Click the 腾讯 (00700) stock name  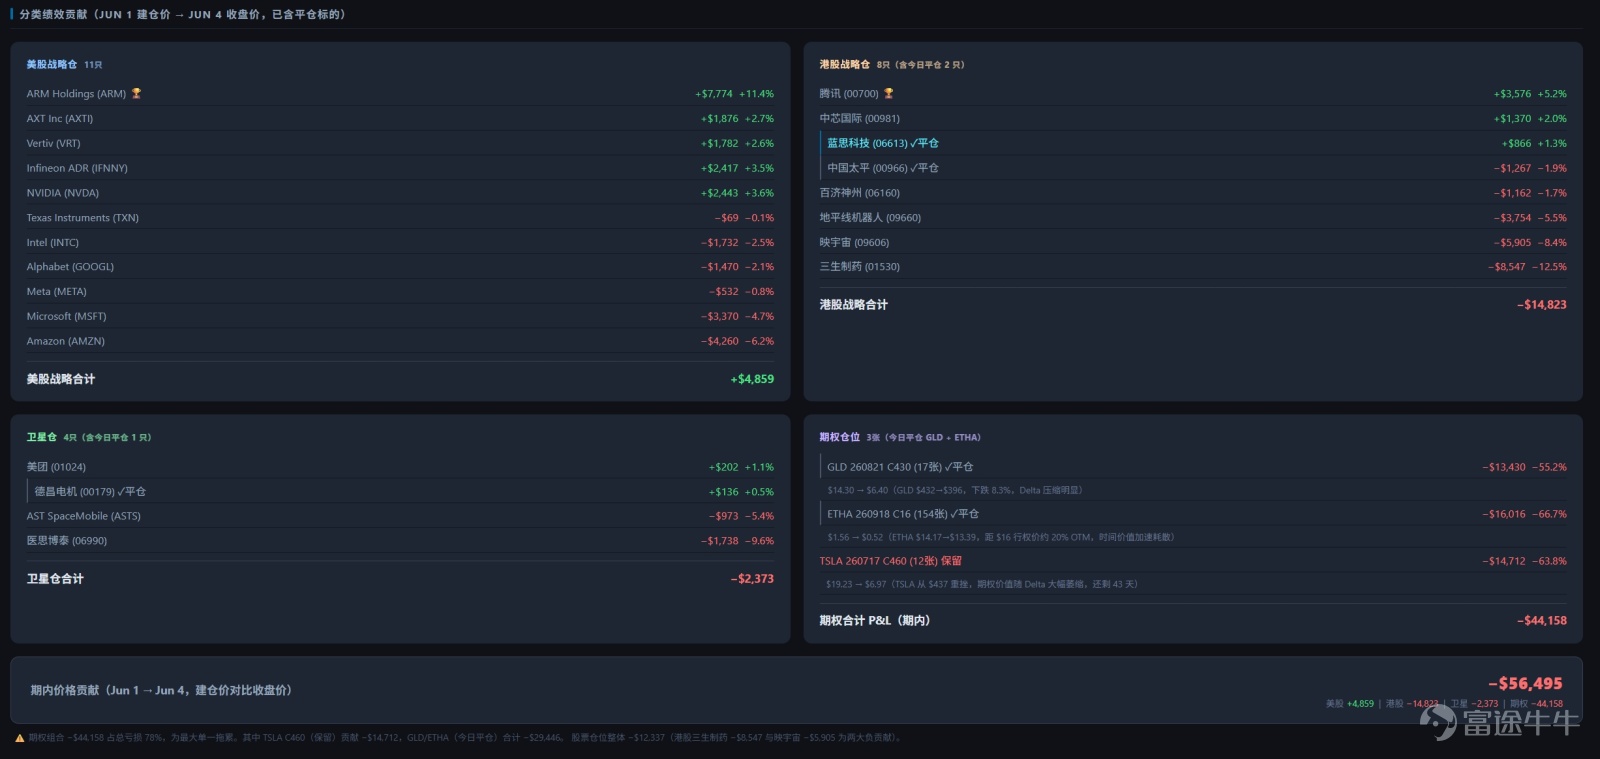tap(849, 94)
